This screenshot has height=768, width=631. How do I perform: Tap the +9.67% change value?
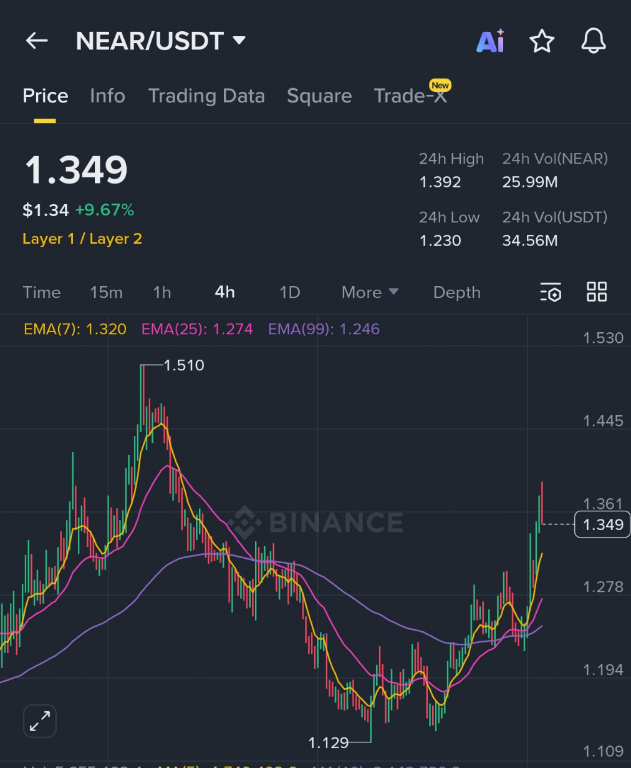pyautogui.click(x=104, y=210)
